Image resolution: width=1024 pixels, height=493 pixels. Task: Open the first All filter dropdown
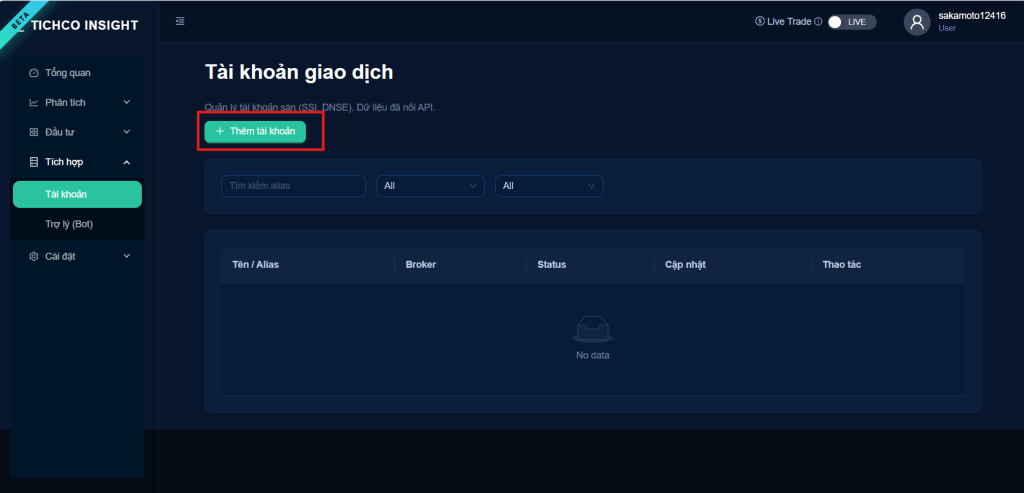[x=430, y=186]
